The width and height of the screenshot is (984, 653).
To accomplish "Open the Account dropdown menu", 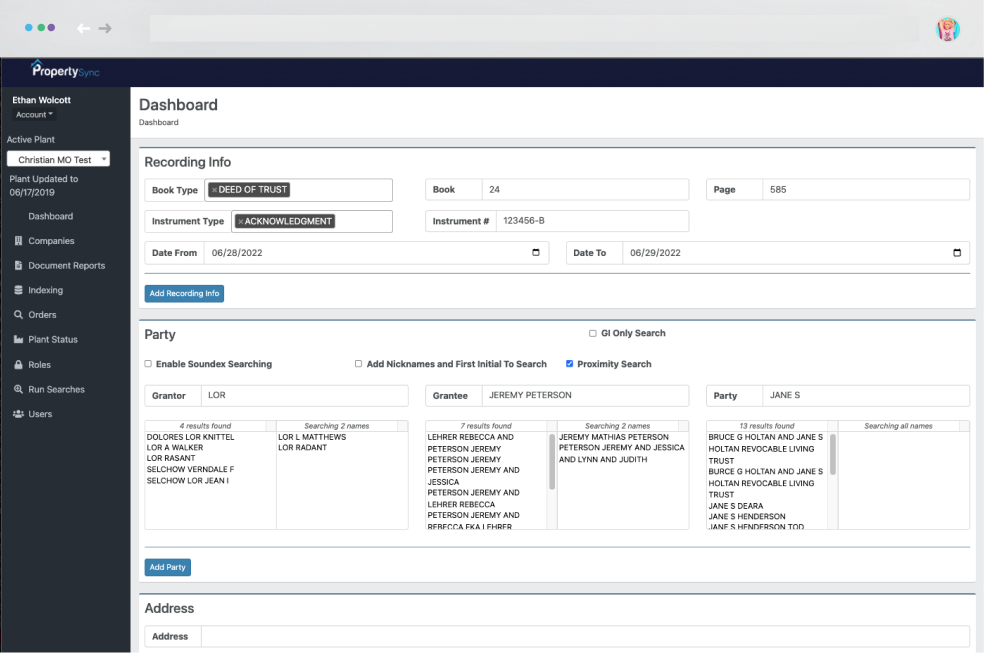I will pos(35,115).
